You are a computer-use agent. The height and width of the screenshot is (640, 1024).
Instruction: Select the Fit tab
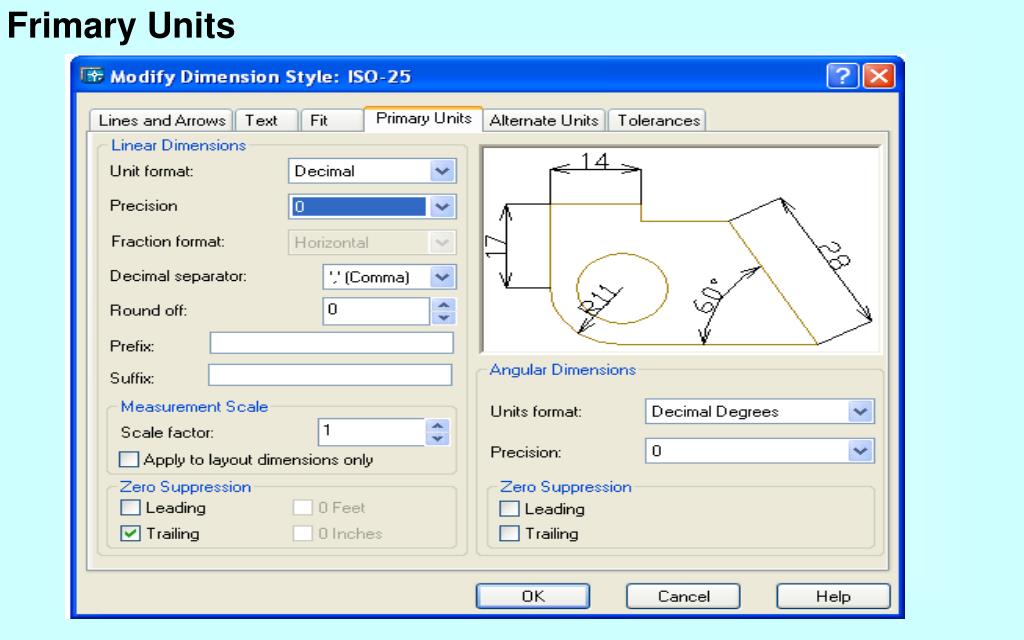332,121
